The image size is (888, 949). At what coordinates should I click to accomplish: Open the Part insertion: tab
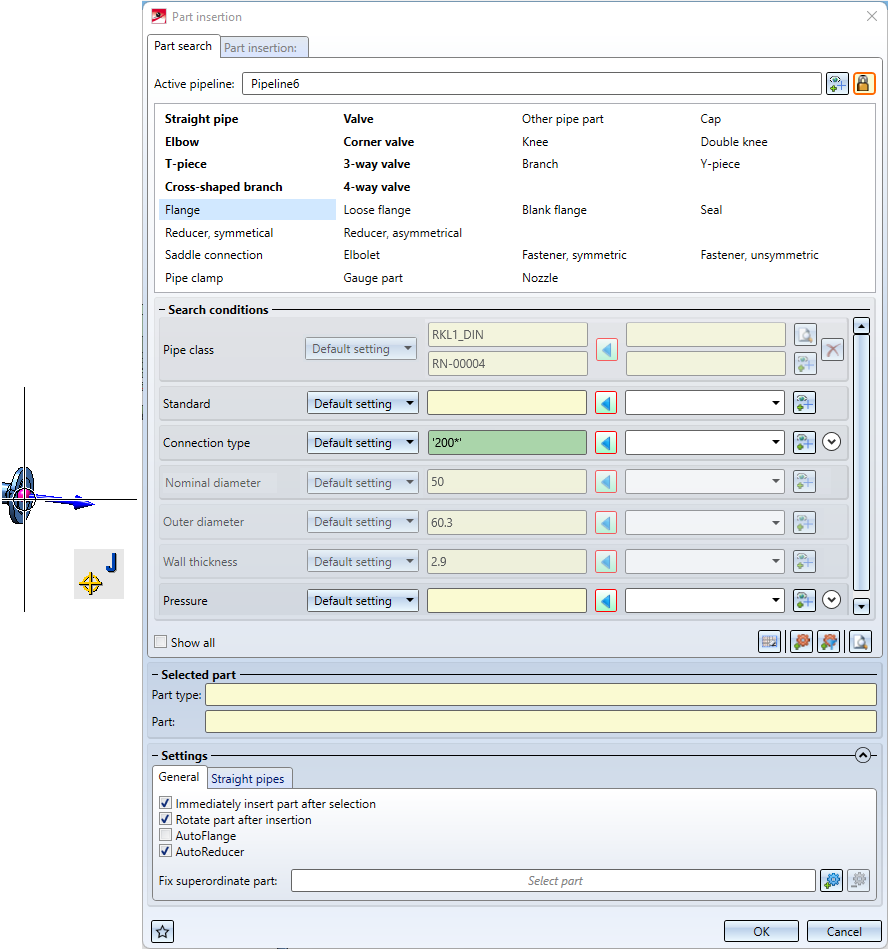[258, 47]
